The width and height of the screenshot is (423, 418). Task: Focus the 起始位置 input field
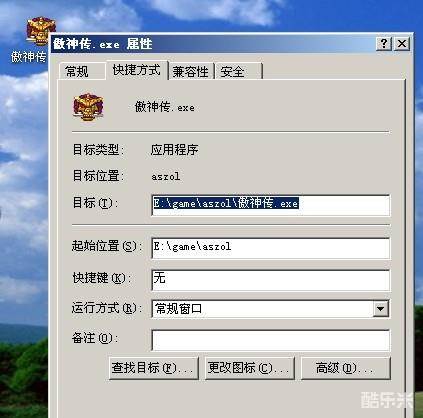(270, 248)
